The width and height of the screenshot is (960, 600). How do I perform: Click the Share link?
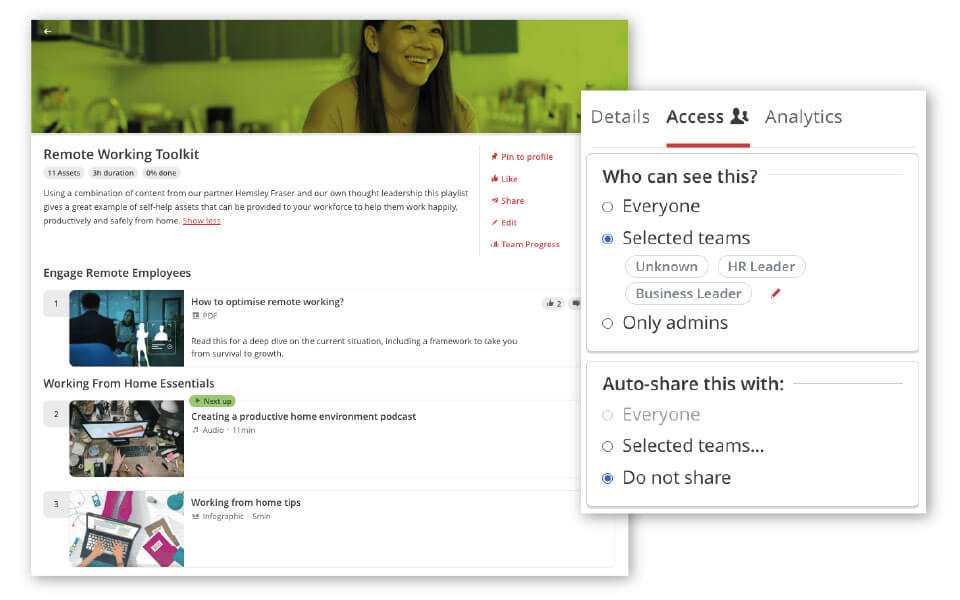(x=512, y=201)
